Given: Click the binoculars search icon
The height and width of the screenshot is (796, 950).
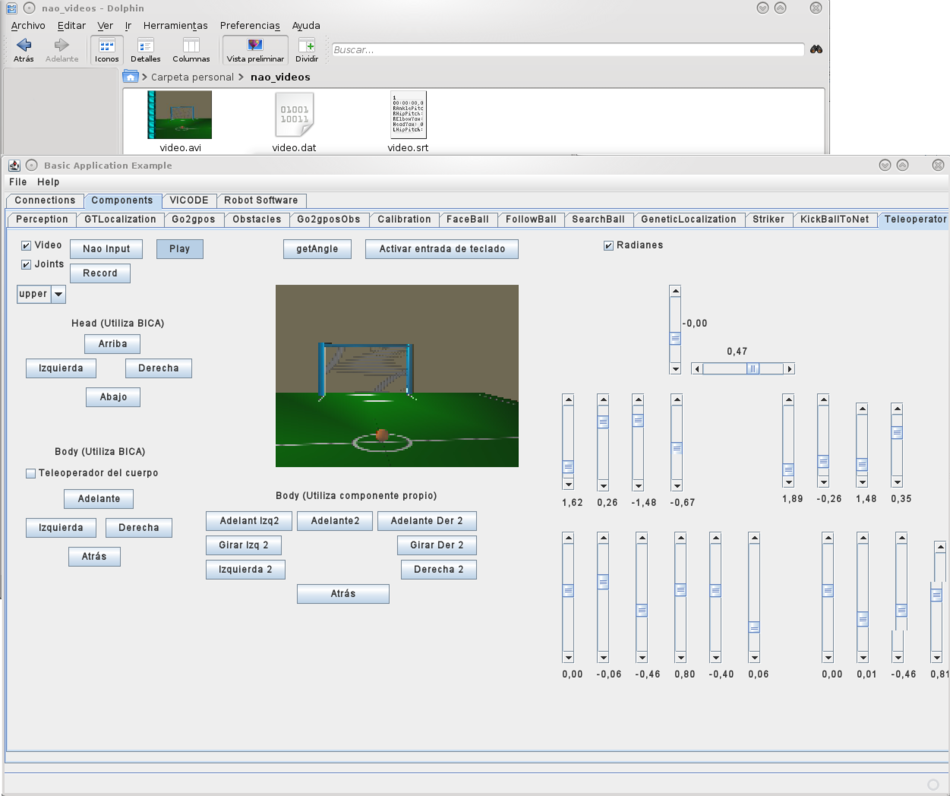Looking at the screenshot, I should [816, 49].
